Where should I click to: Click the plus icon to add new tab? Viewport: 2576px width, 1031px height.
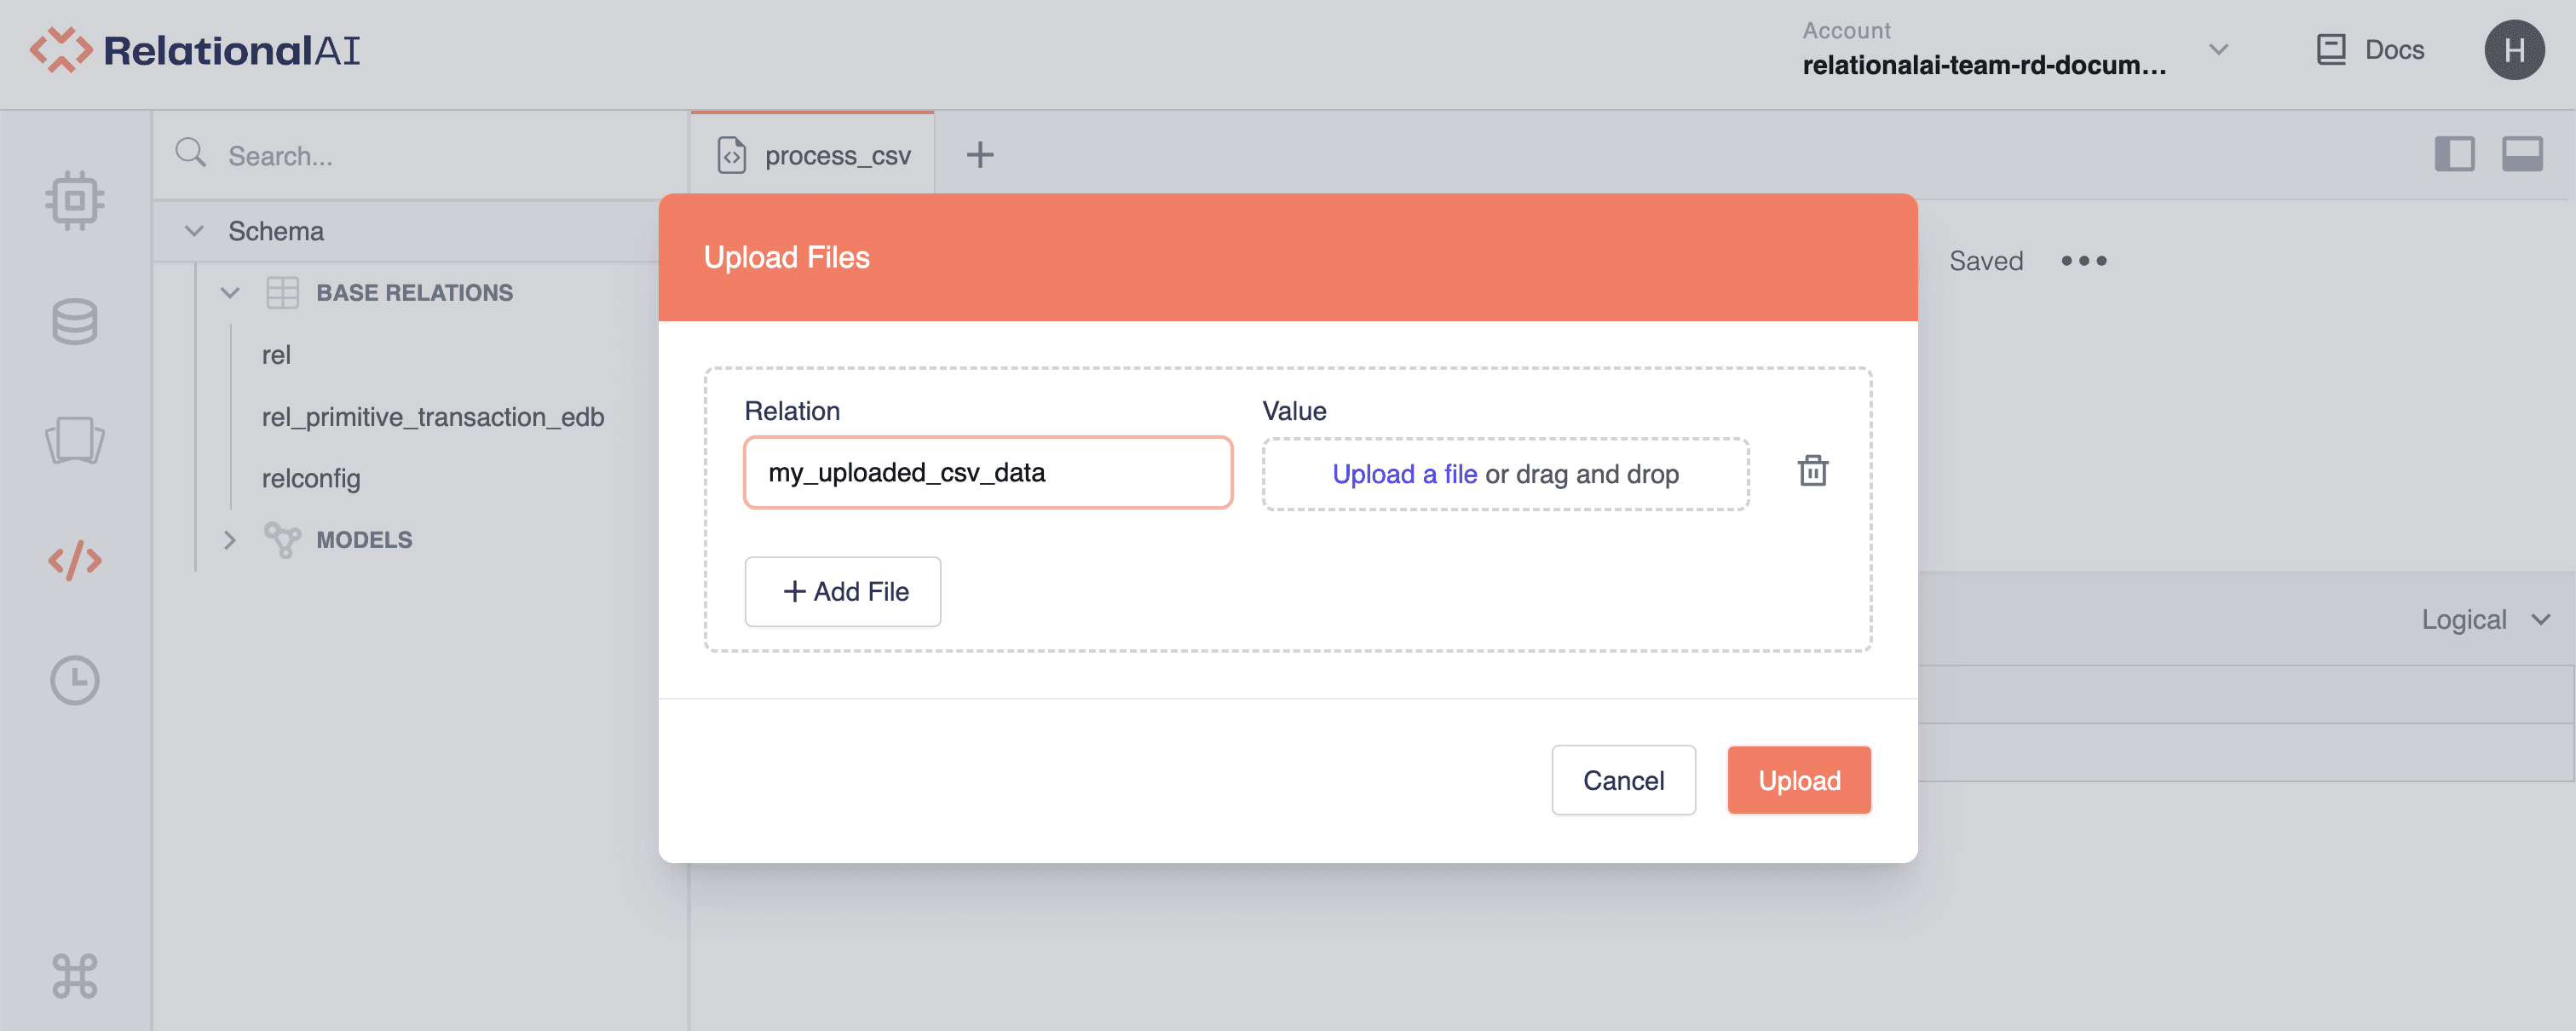click(x=980, y=155)
